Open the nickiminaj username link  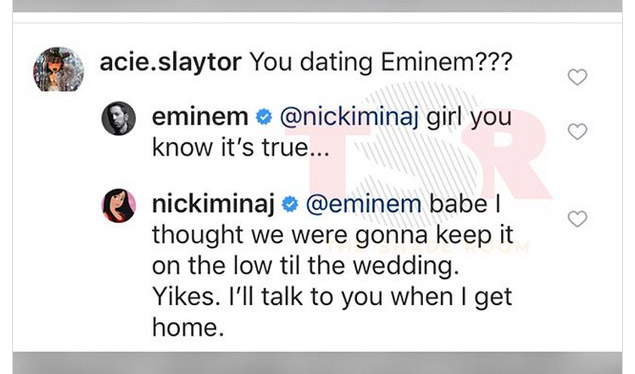[x=213, y=204]
